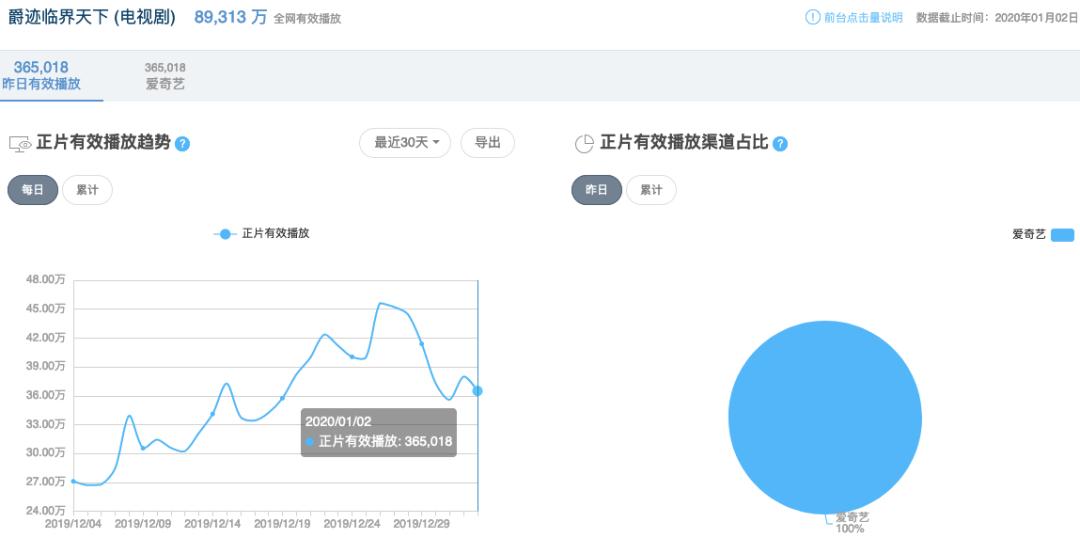
Task: Open the 昨日有效播放 tab
Action: 41,76
